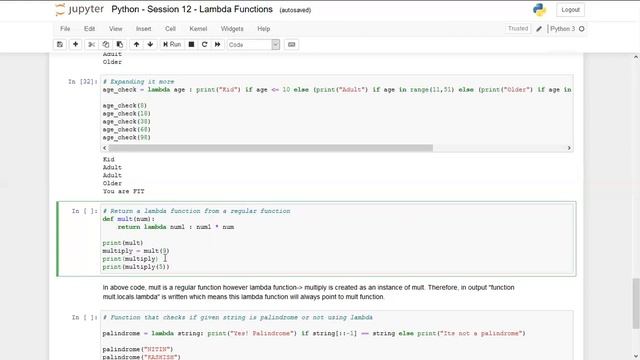Click the page scrollbar's up arrow
This screenshot has width=640, height=360.
click(636, 58)
